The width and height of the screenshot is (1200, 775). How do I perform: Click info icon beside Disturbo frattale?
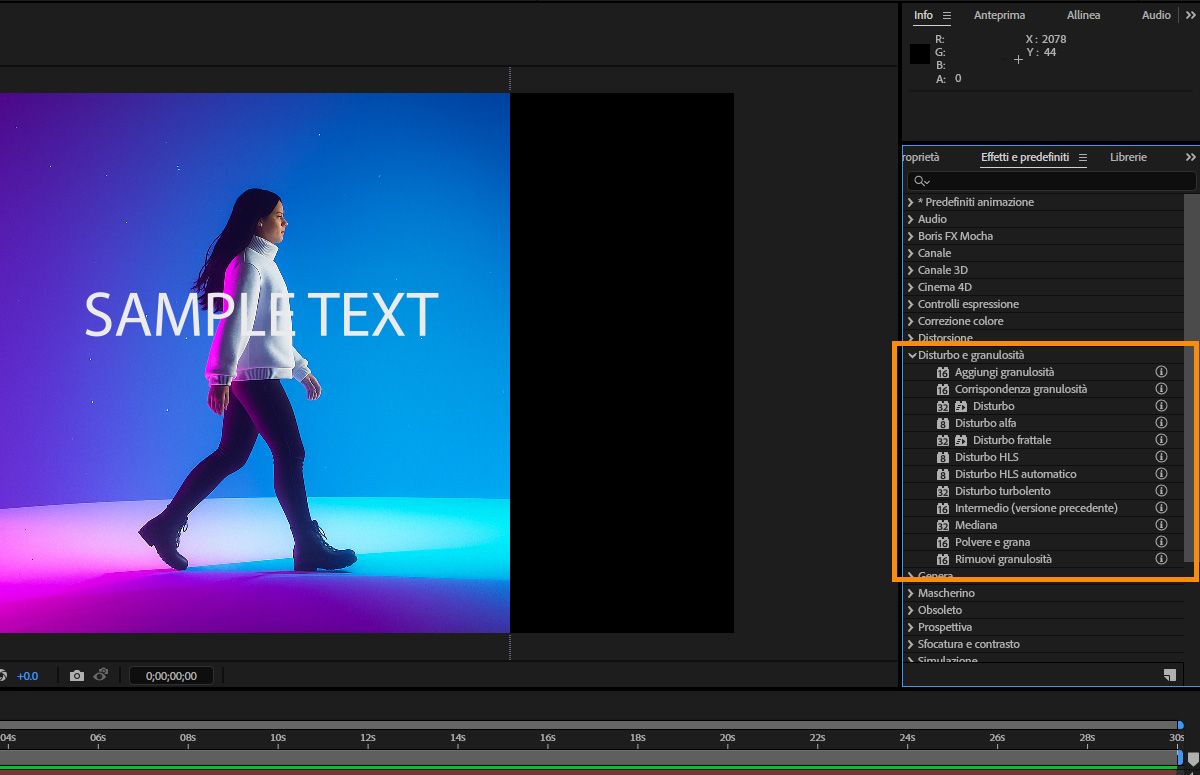pos(1161,440)
